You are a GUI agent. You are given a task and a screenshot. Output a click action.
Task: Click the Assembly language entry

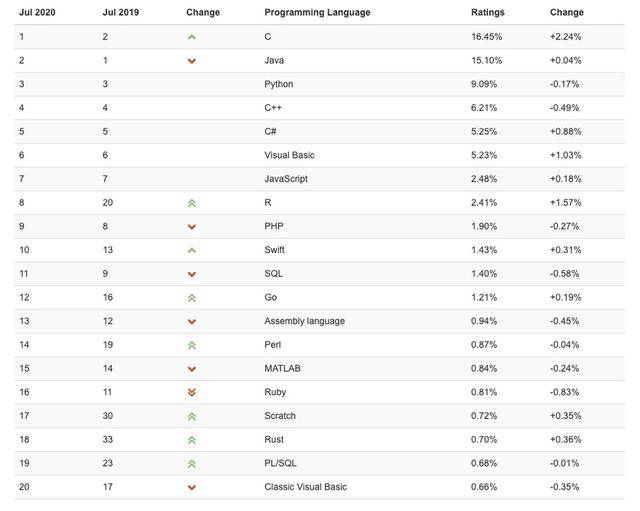304,321
